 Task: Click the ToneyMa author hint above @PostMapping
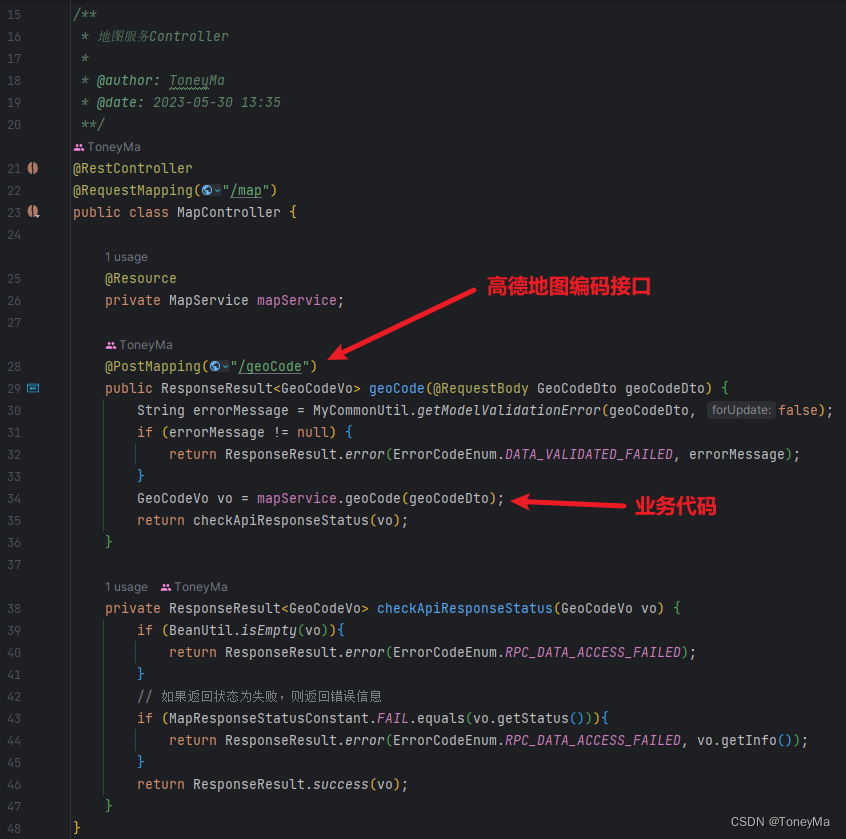pos(146,345)
